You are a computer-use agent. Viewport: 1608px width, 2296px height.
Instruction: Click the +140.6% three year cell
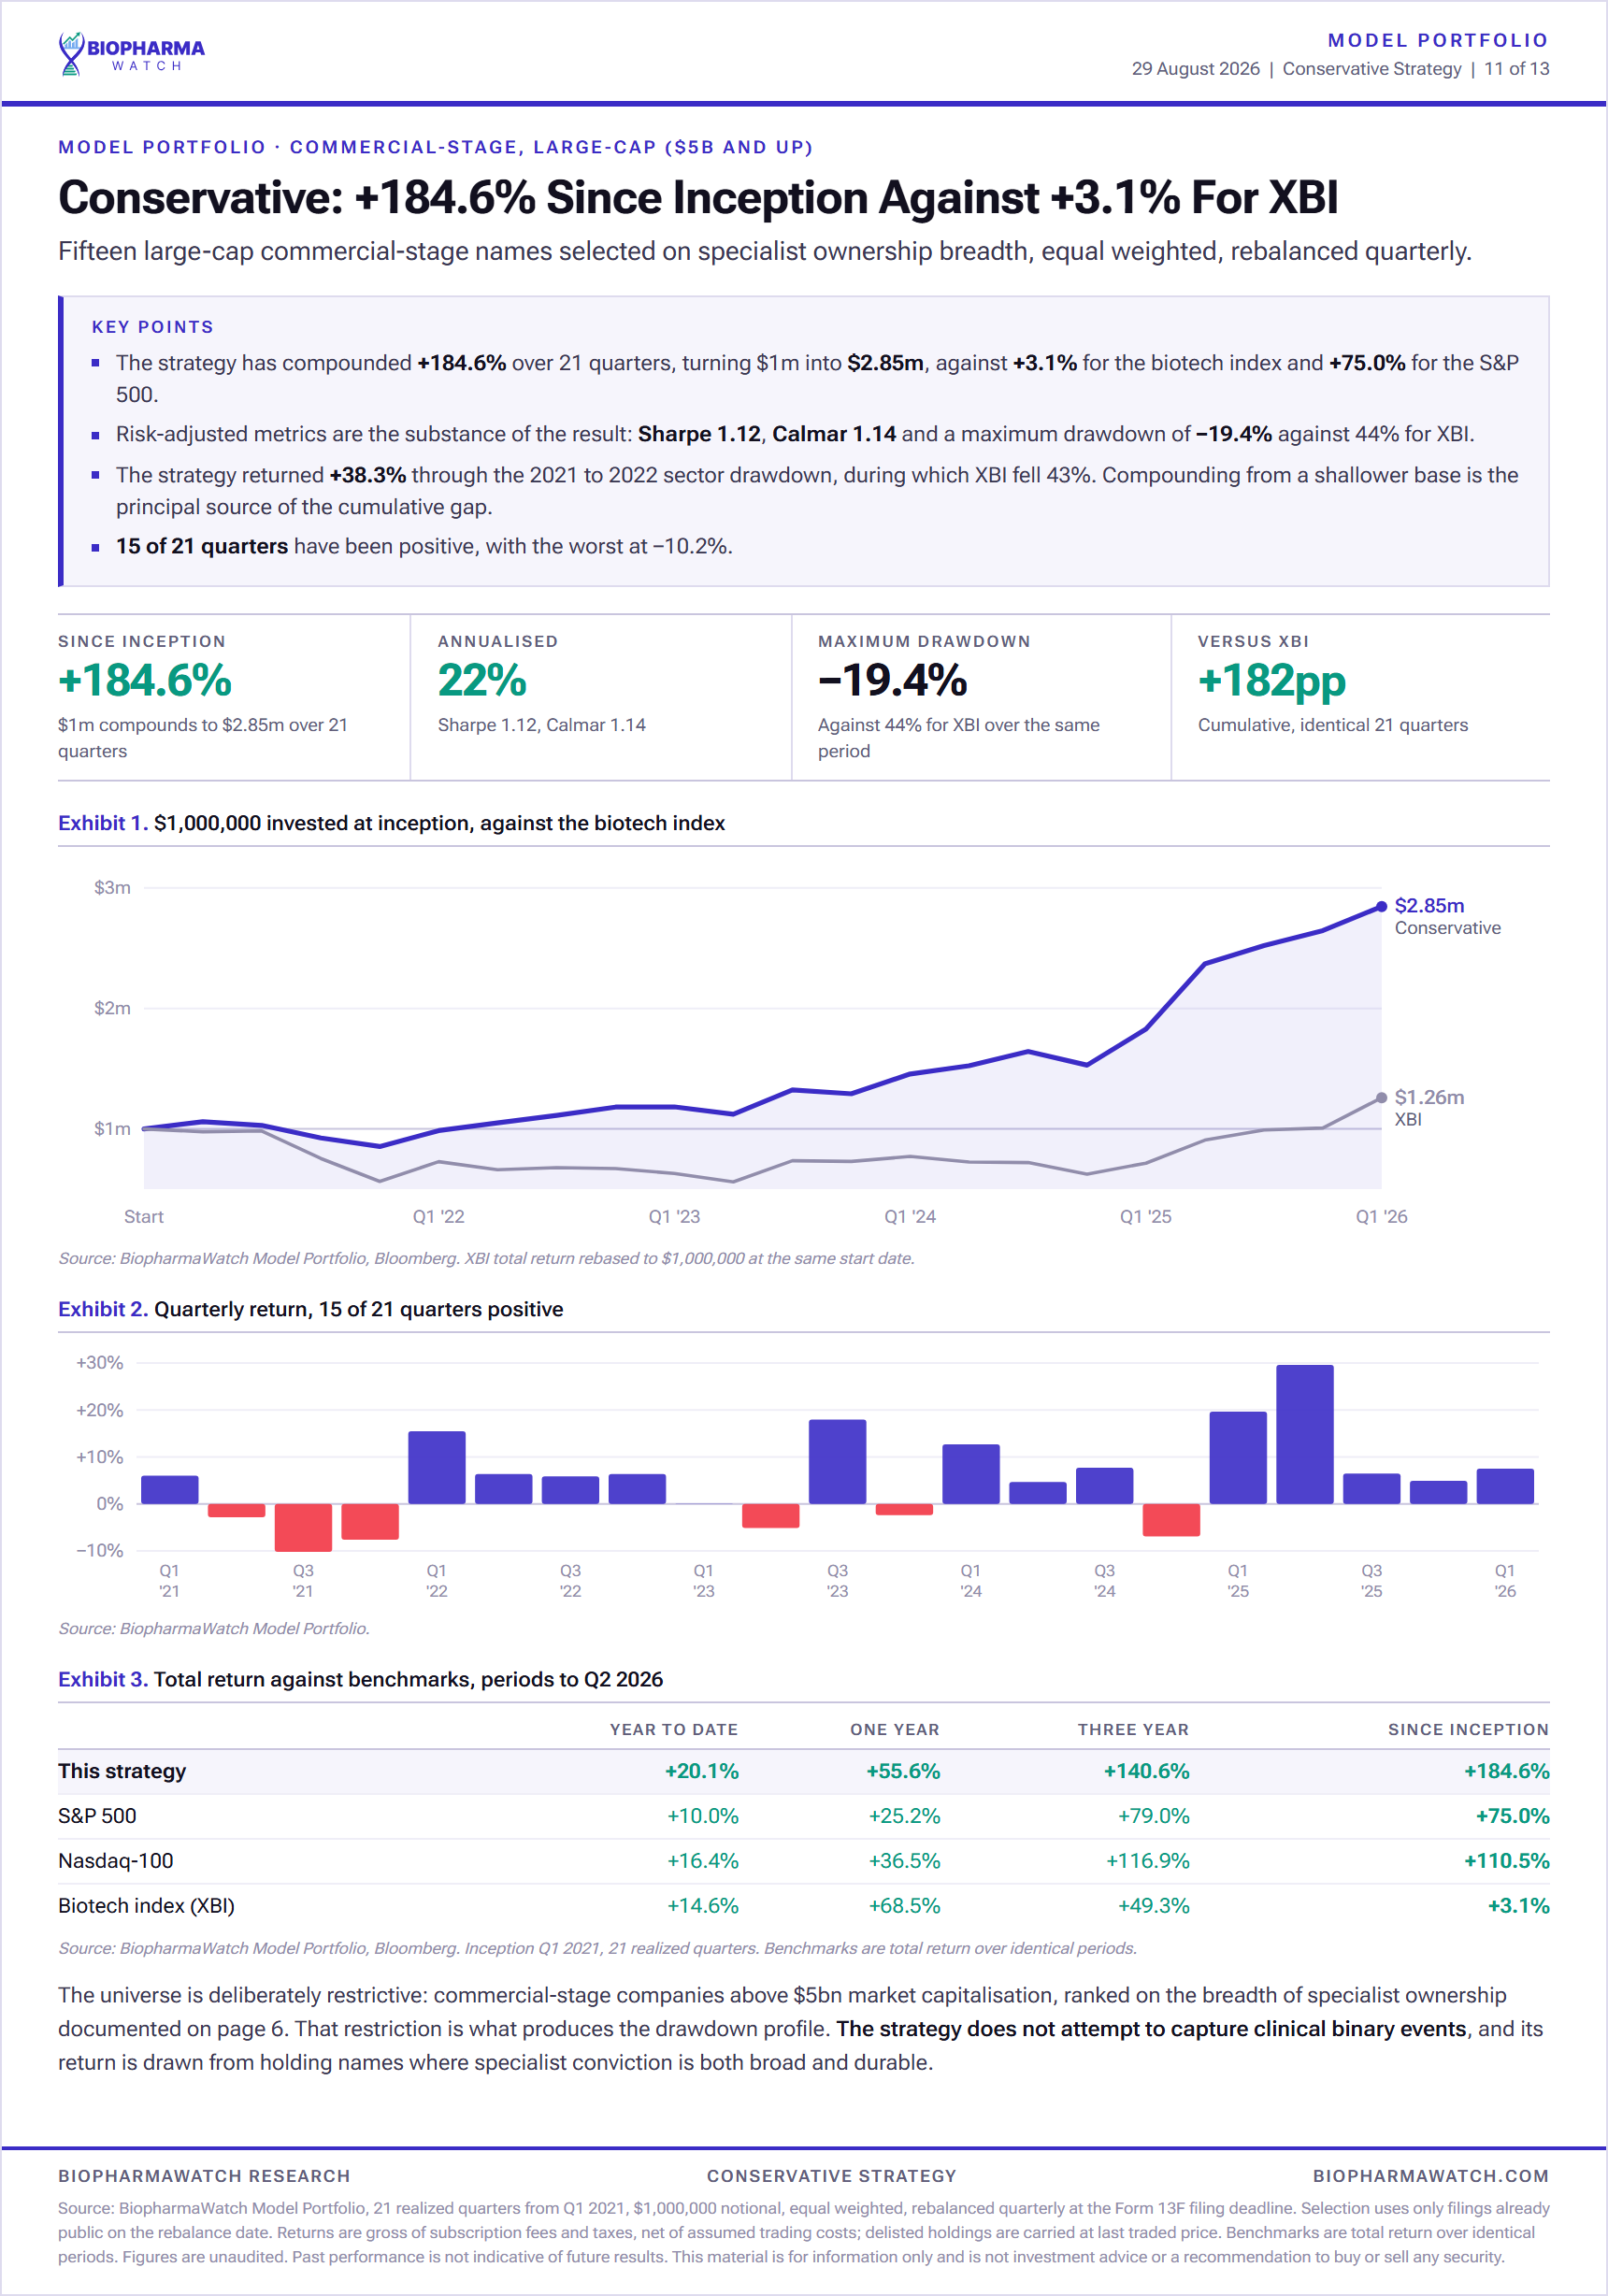[x=1146, y=1771]
